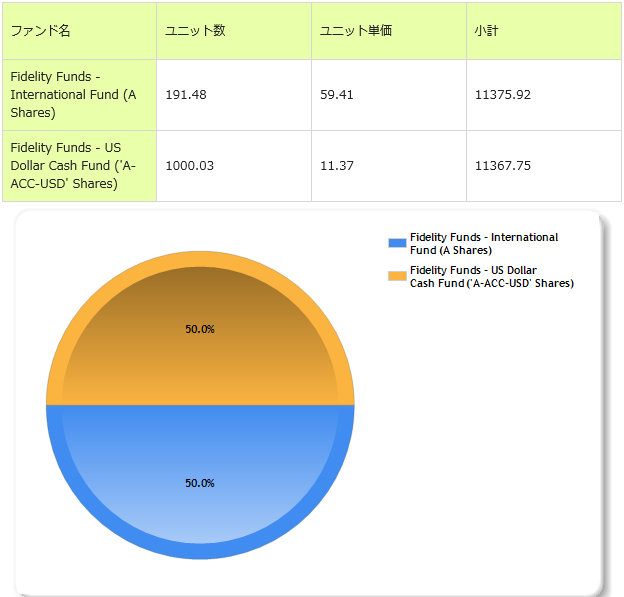This screenshot has width=624, height=597.
Task: Click the orange upper half of the pie chart
Action: [x=200, y=370]
